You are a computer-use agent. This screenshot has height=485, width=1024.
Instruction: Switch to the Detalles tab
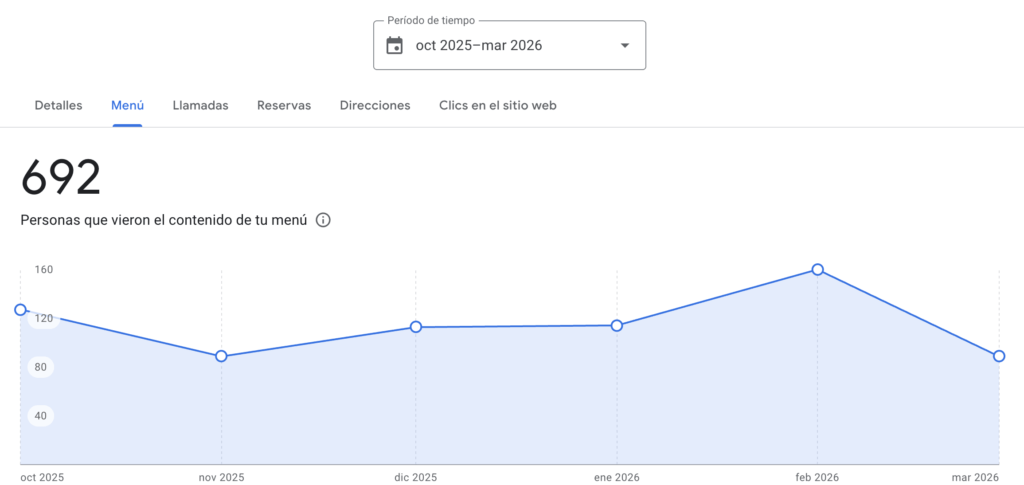click(58, 105)
